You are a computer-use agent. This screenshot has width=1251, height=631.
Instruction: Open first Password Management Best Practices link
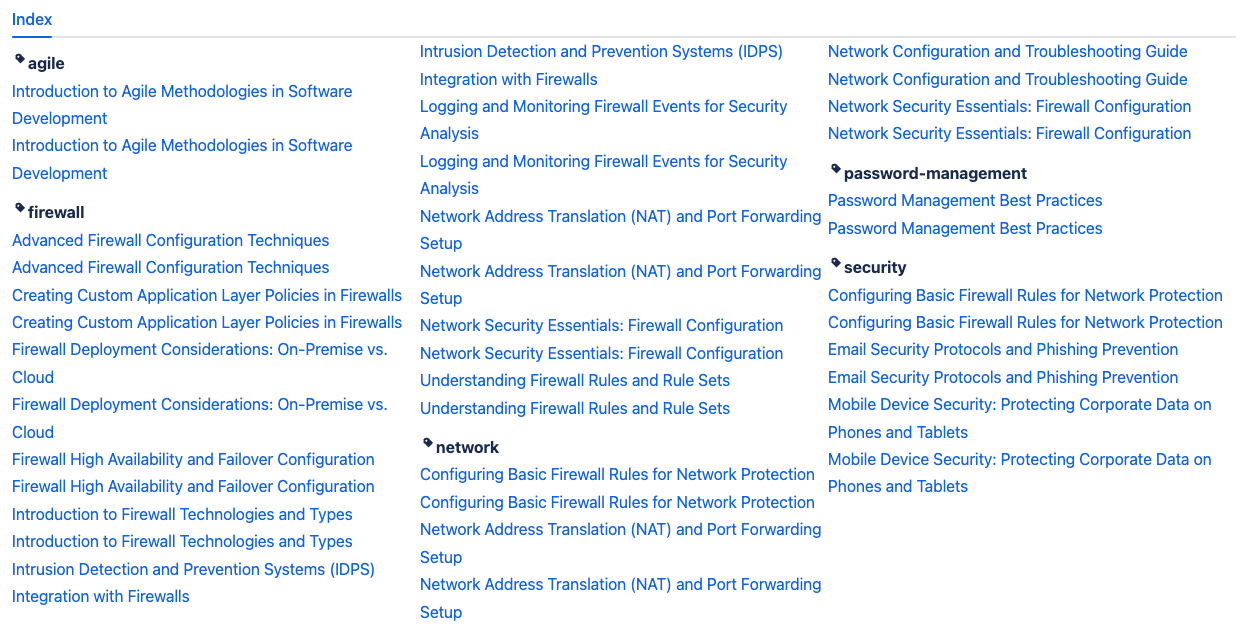coord(965,200)
